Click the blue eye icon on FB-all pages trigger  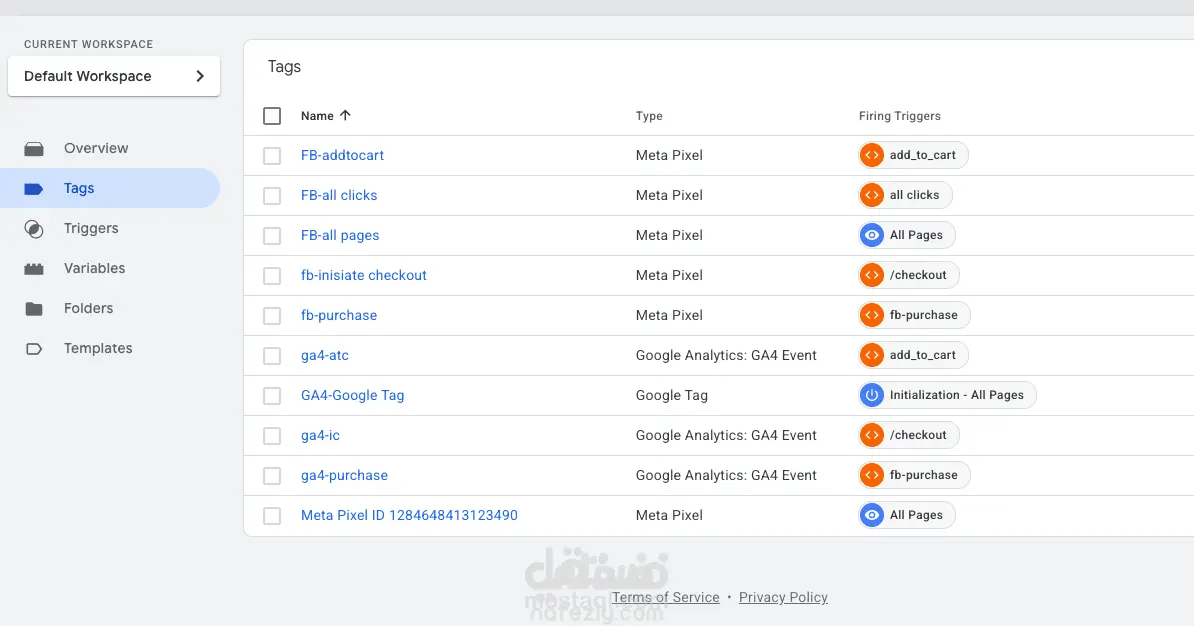coord(872,235)
